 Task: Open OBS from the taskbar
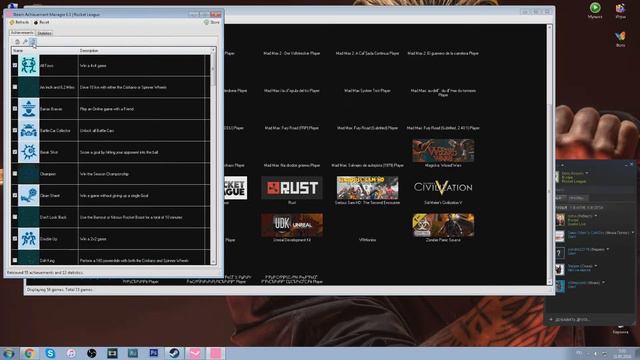click(x=92, y=353)
